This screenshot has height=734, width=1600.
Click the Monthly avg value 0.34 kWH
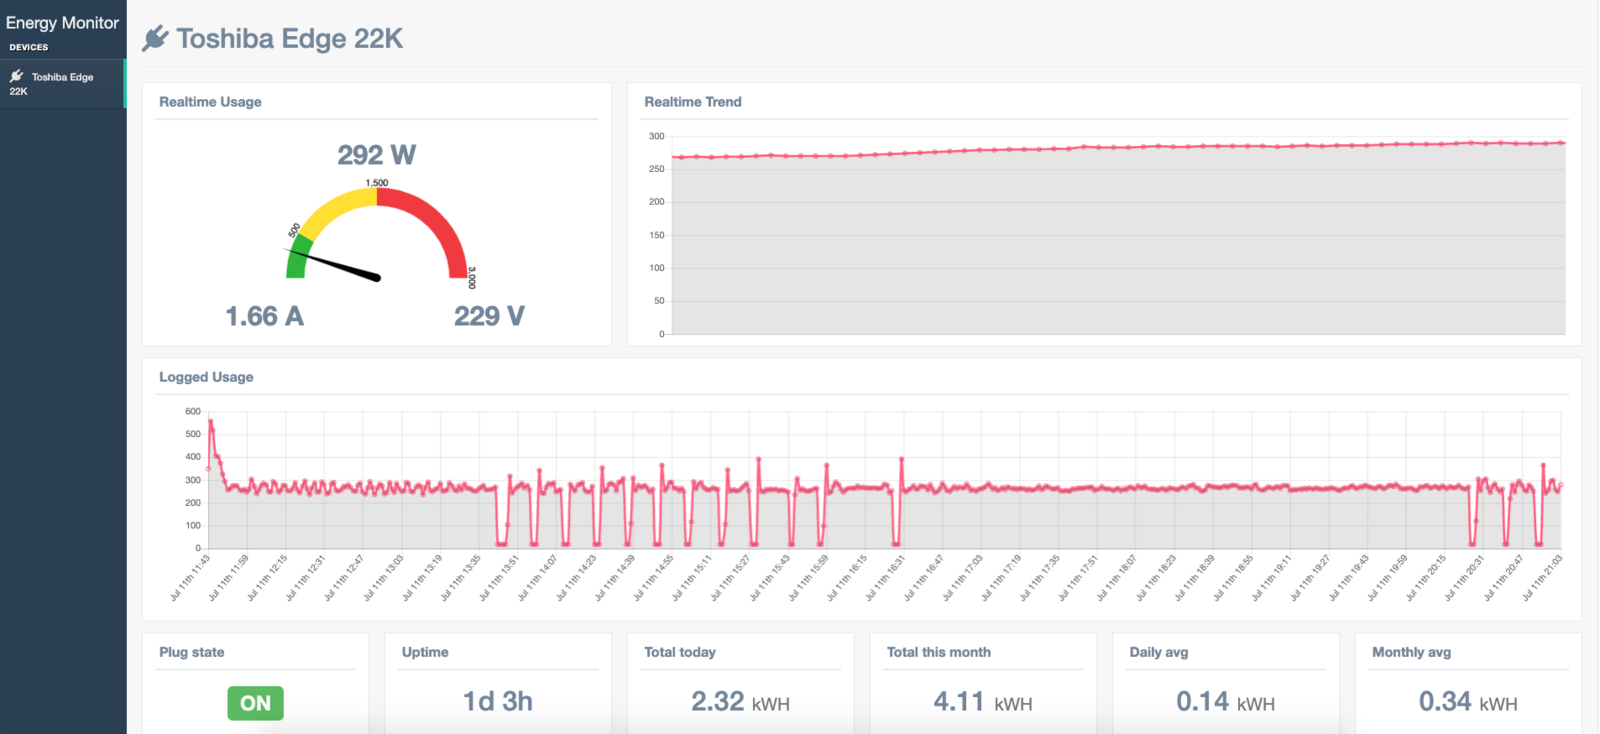click(x=1468, y=702)
